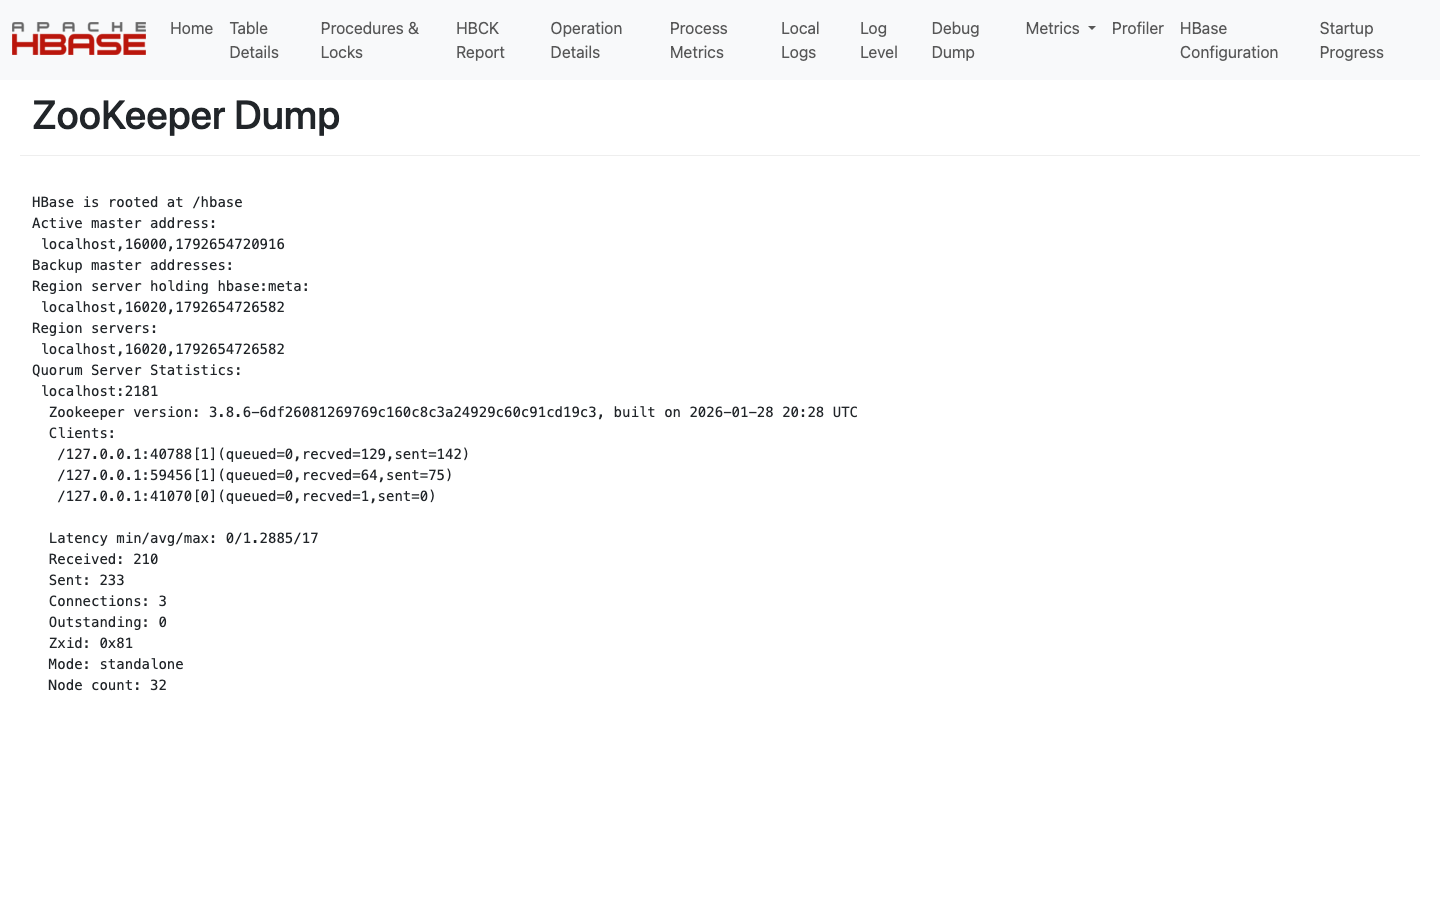Click the 'Region servers:' label
The image size is (1440, 900).
click(95, 328)
